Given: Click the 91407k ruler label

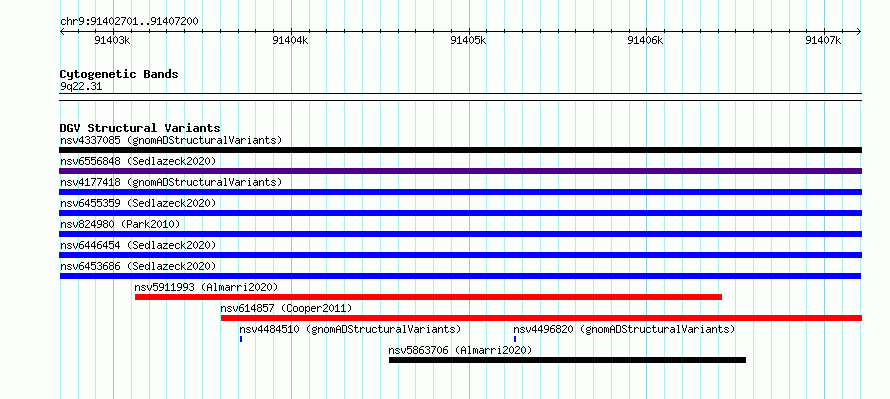Looking at the screenshot, I should 823,40.
